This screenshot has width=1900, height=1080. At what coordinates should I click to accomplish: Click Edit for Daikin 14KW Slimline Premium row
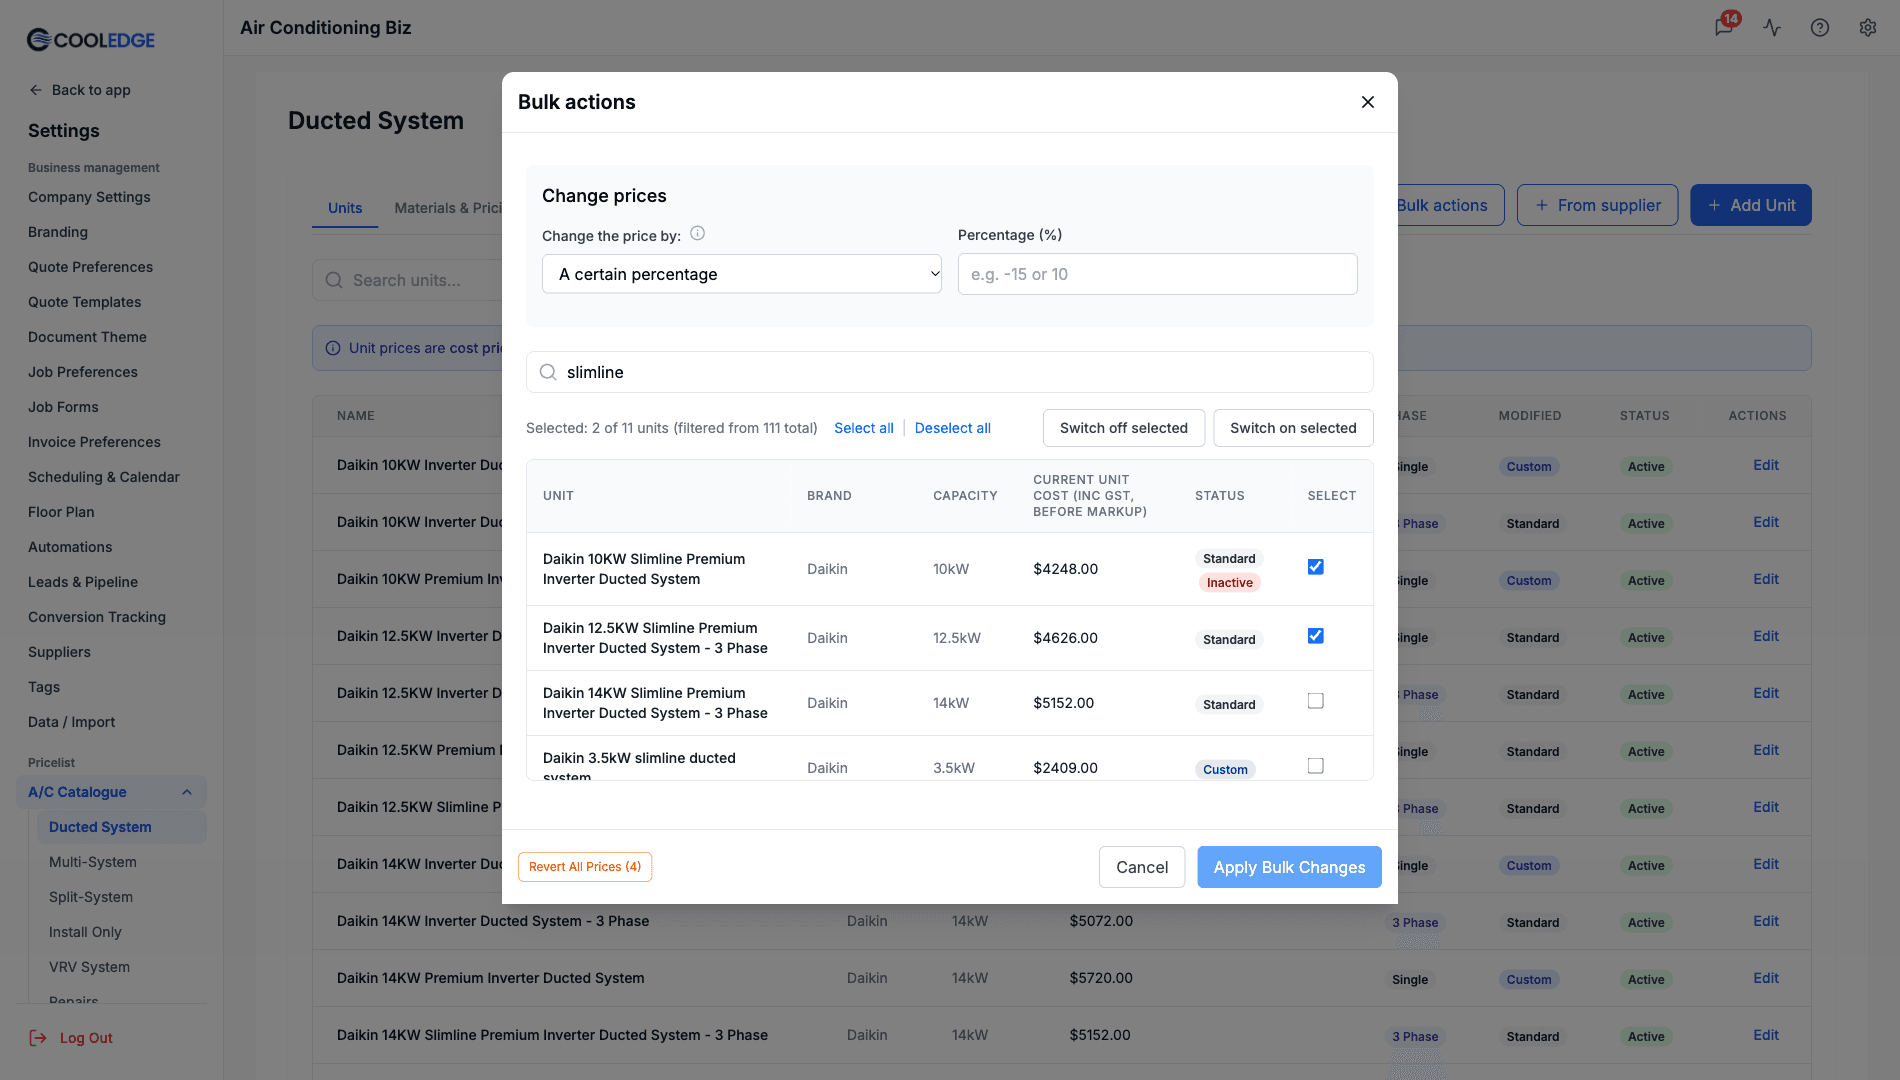1766,1035
